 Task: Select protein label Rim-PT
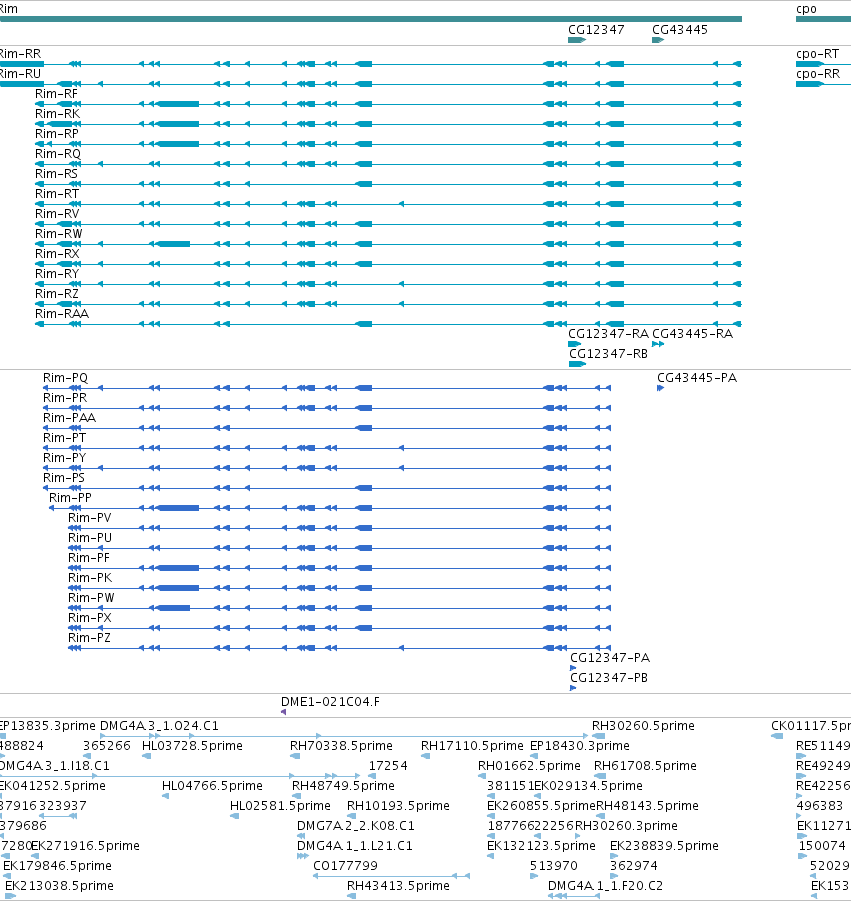click(64, 438)
